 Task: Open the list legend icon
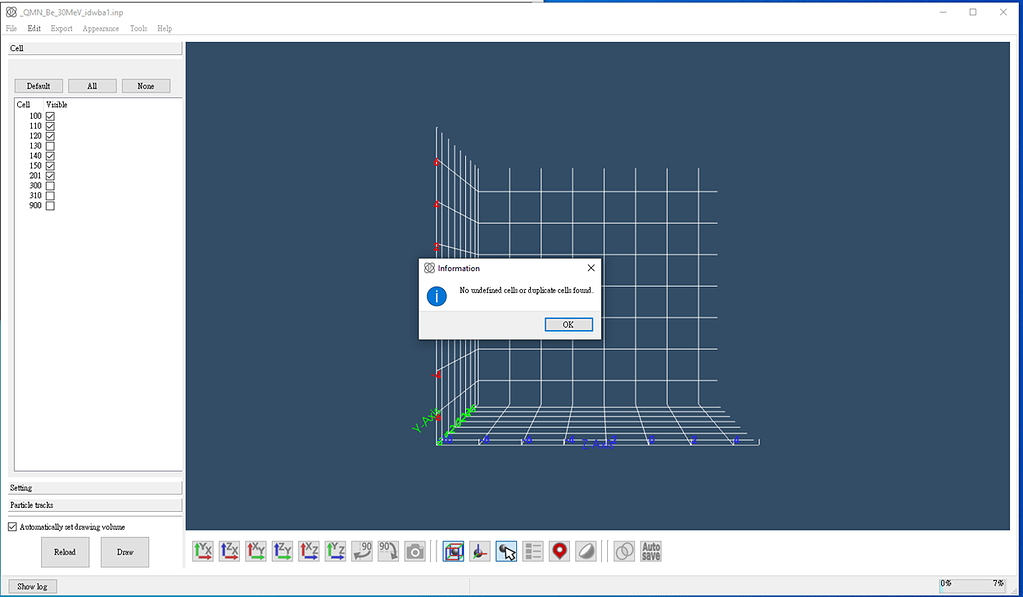tap(533, 551)
